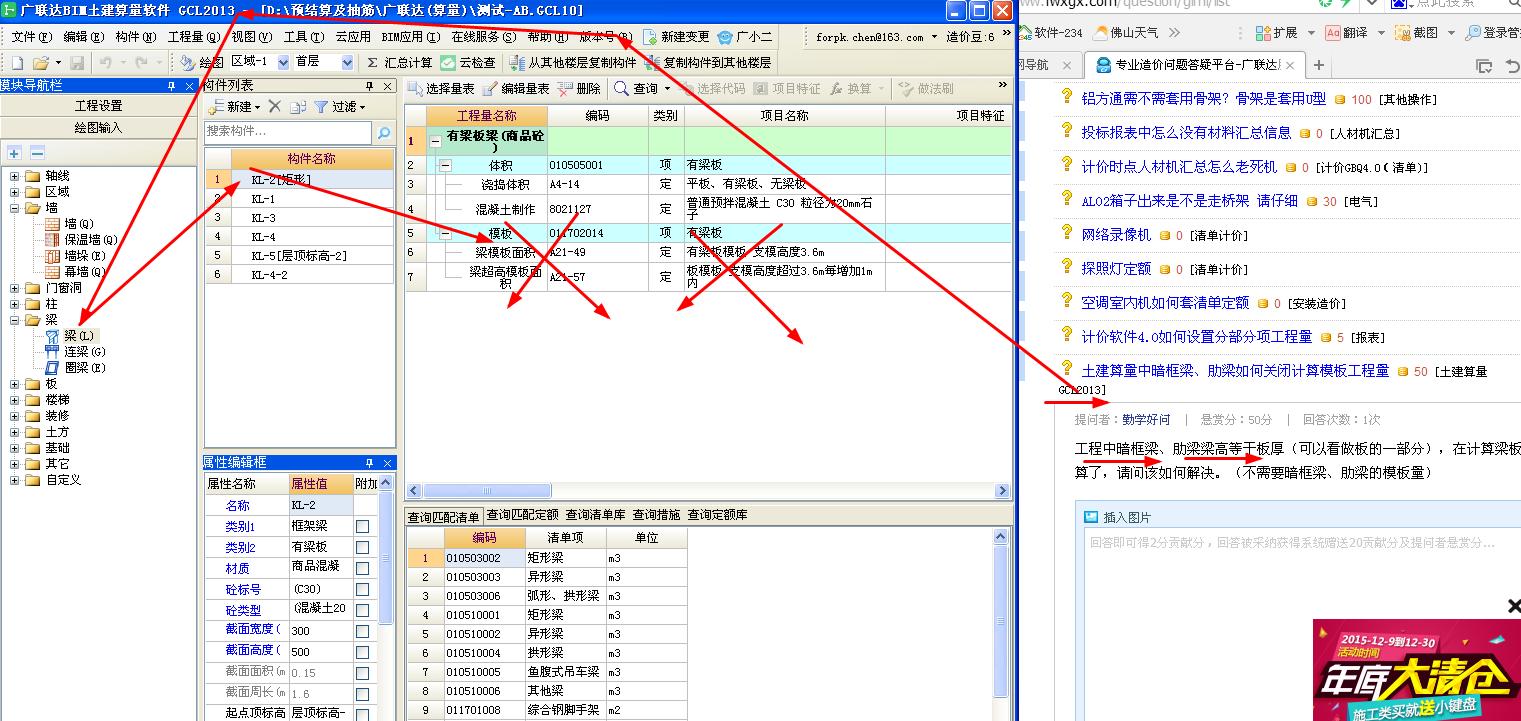
Task: Click the copy component icon beside the delete X
Action: [x=298, y=106]
